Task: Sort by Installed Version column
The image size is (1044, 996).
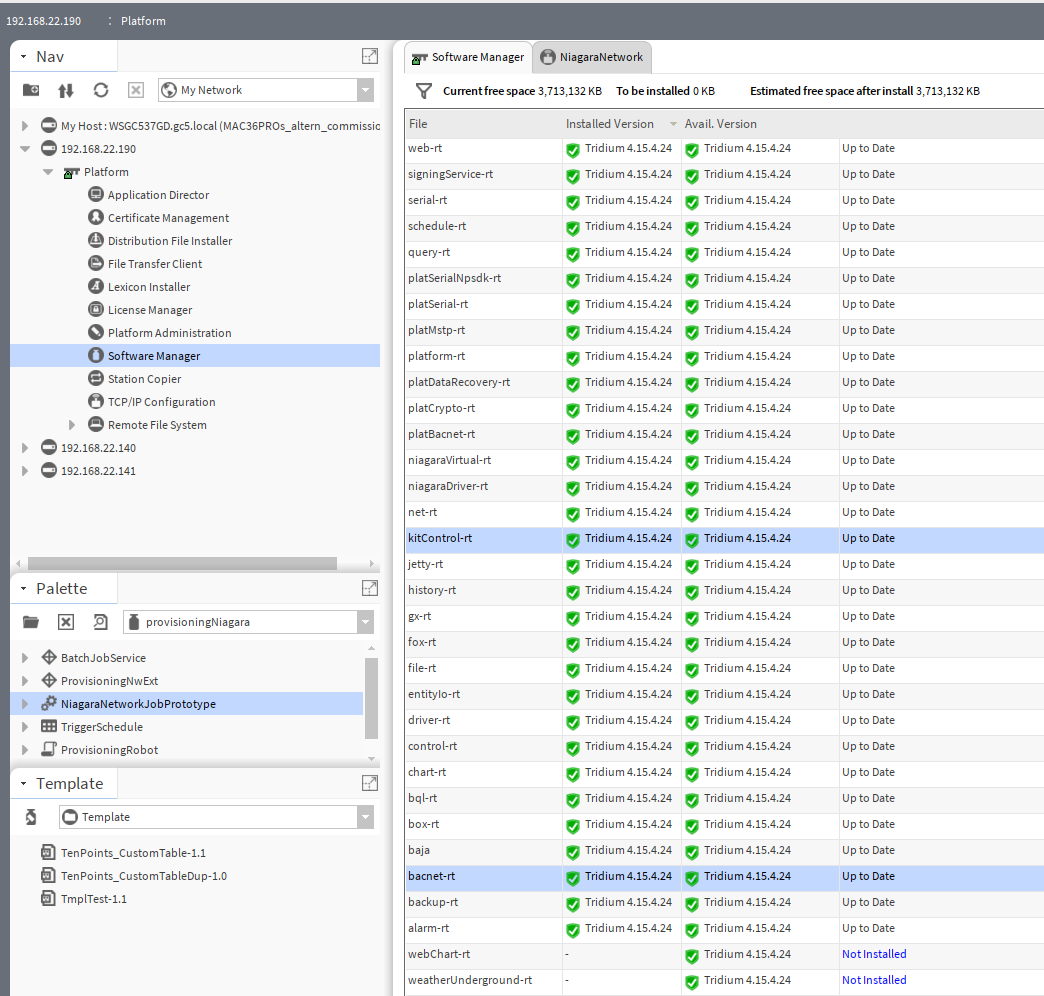Action: click(621, 124)
